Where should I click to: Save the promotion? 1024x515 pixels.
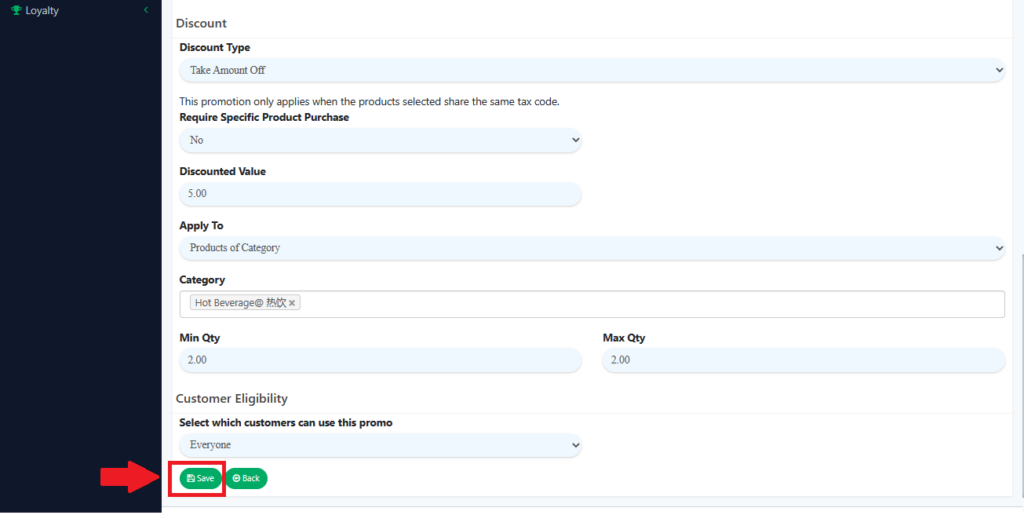click(201, 479)
